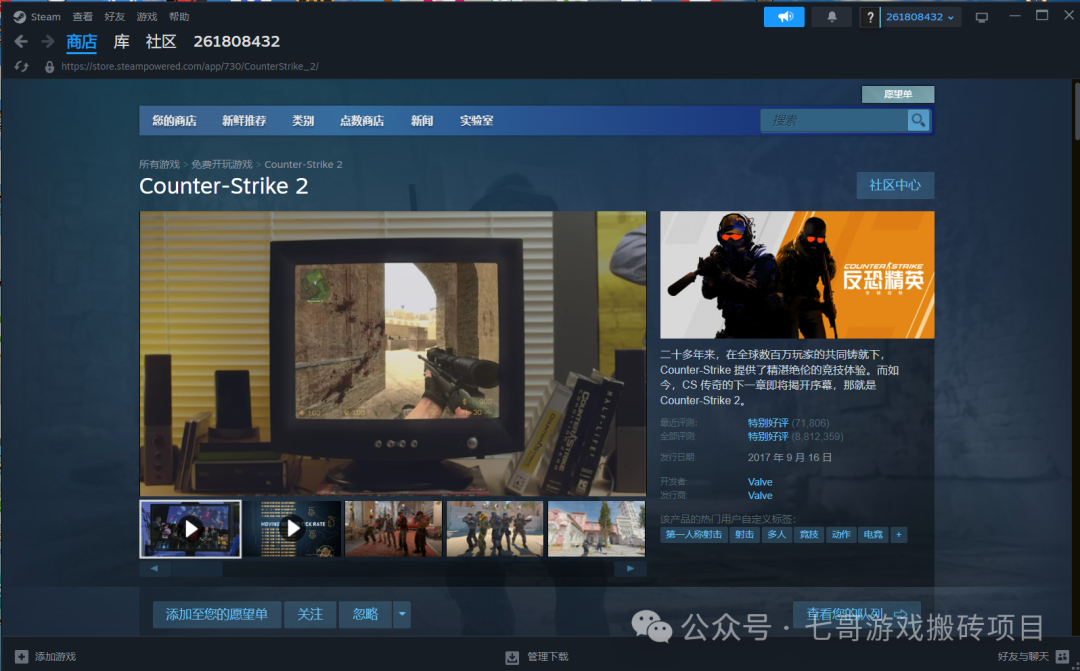Viewport: 1080px width, 671px height.
Task: Open the 261808432 account dropdown
Action: [920, 17]
